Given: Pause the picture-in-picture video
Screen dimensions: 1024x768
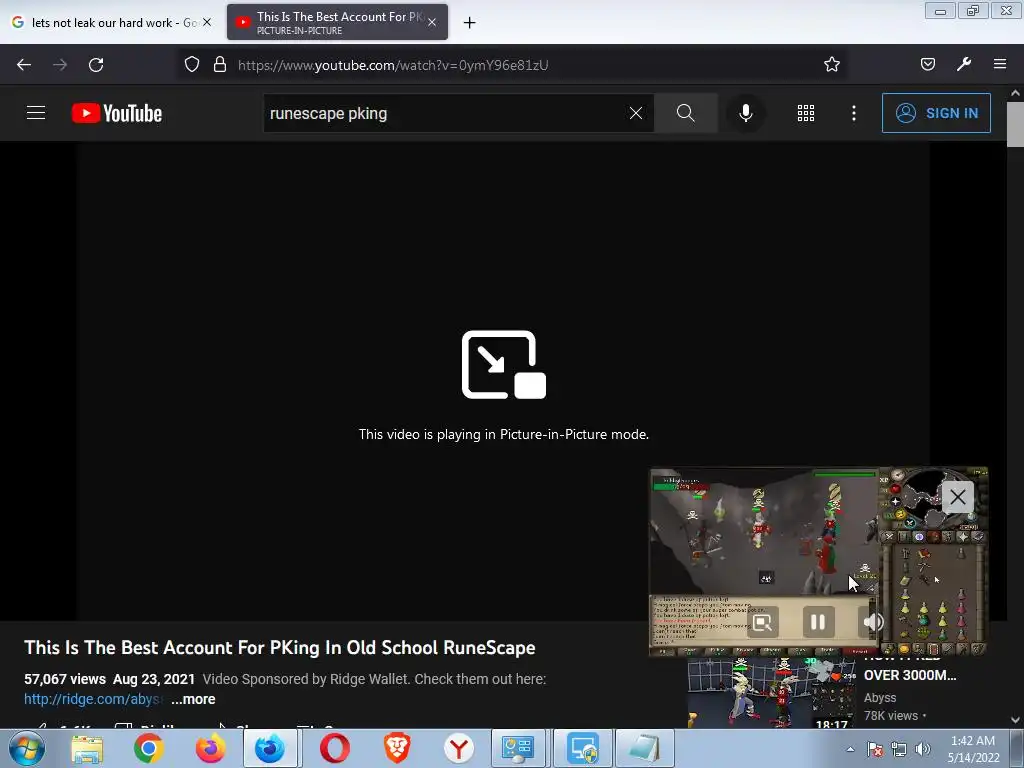Looking at the screenshot, I should [818, 622].
